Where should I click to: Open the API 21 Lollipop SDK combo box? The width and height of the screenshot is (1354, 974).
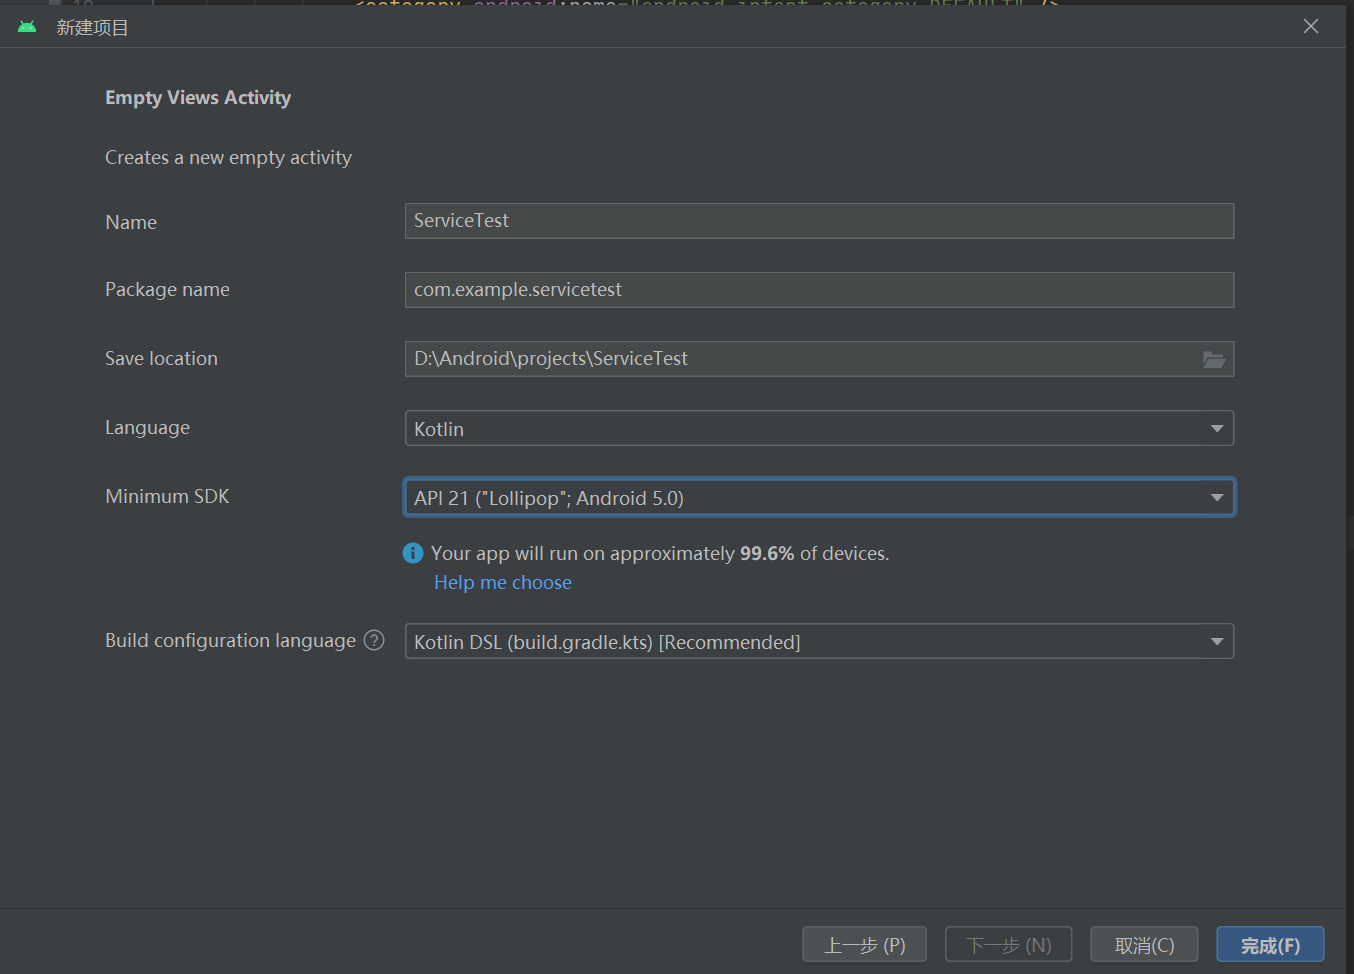click(x=819, y=497)
